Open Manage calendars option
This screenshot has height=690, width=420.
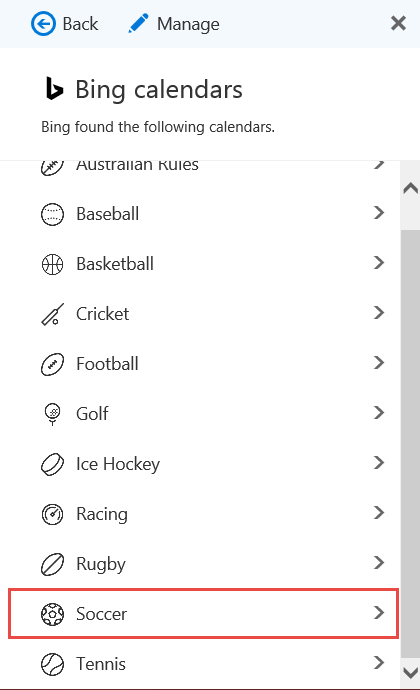173,24
